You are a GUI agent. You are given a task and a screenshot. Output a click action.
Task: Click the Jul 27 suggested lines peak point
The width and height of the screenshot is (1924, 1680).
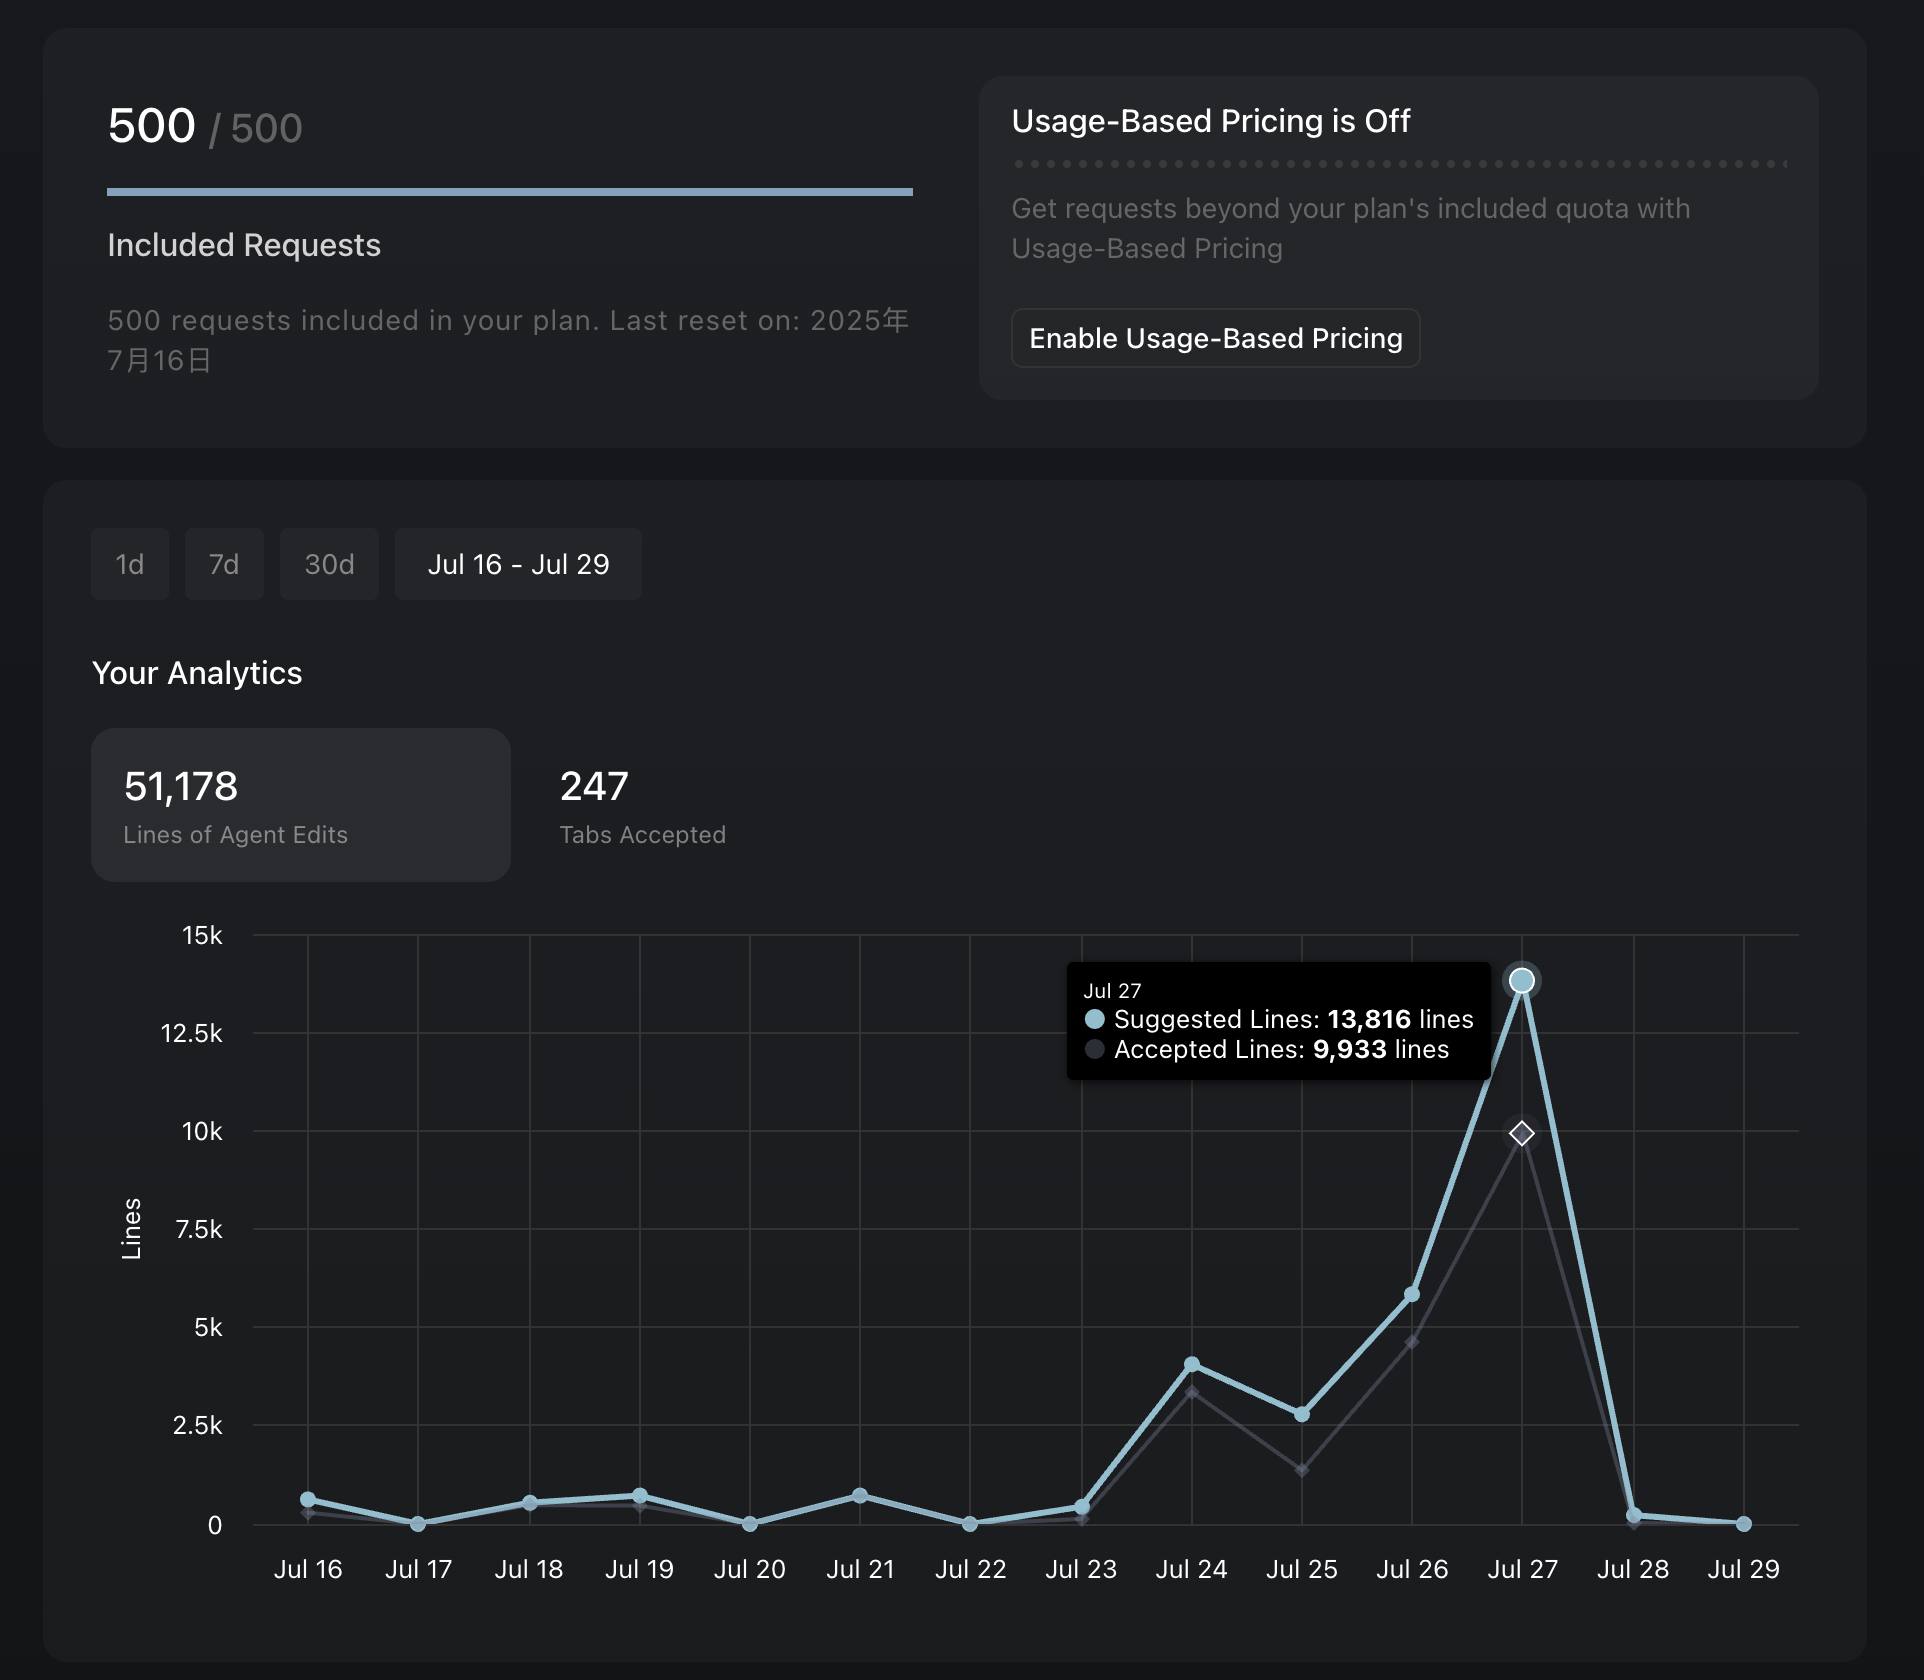tap(1521, 980)
